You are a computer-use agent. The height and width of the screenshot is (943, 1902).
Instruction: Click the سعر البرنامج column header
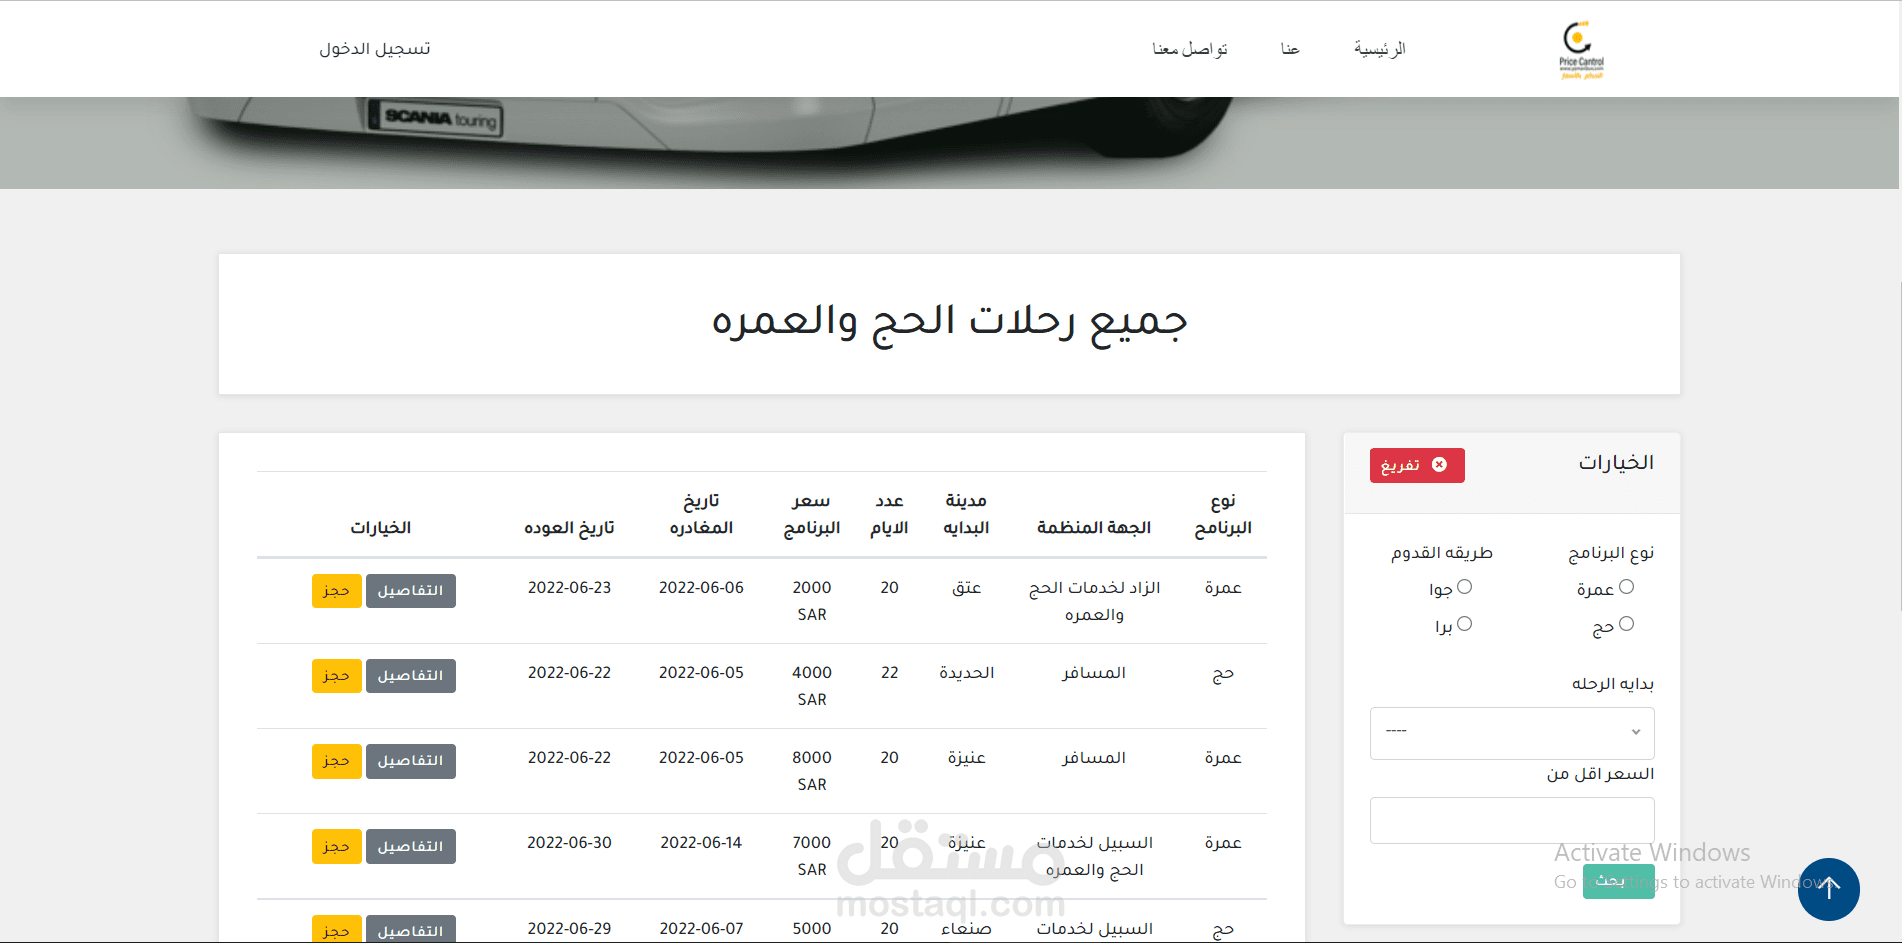tap(812, 514)
